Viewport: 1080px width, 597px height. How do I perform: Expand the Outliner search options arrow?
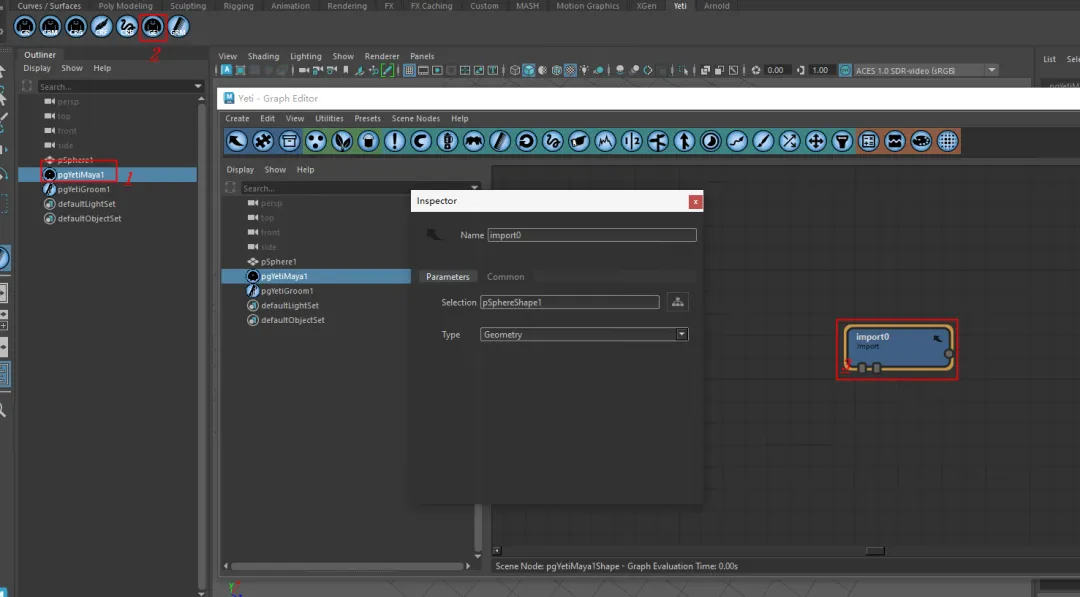(198, 87)
